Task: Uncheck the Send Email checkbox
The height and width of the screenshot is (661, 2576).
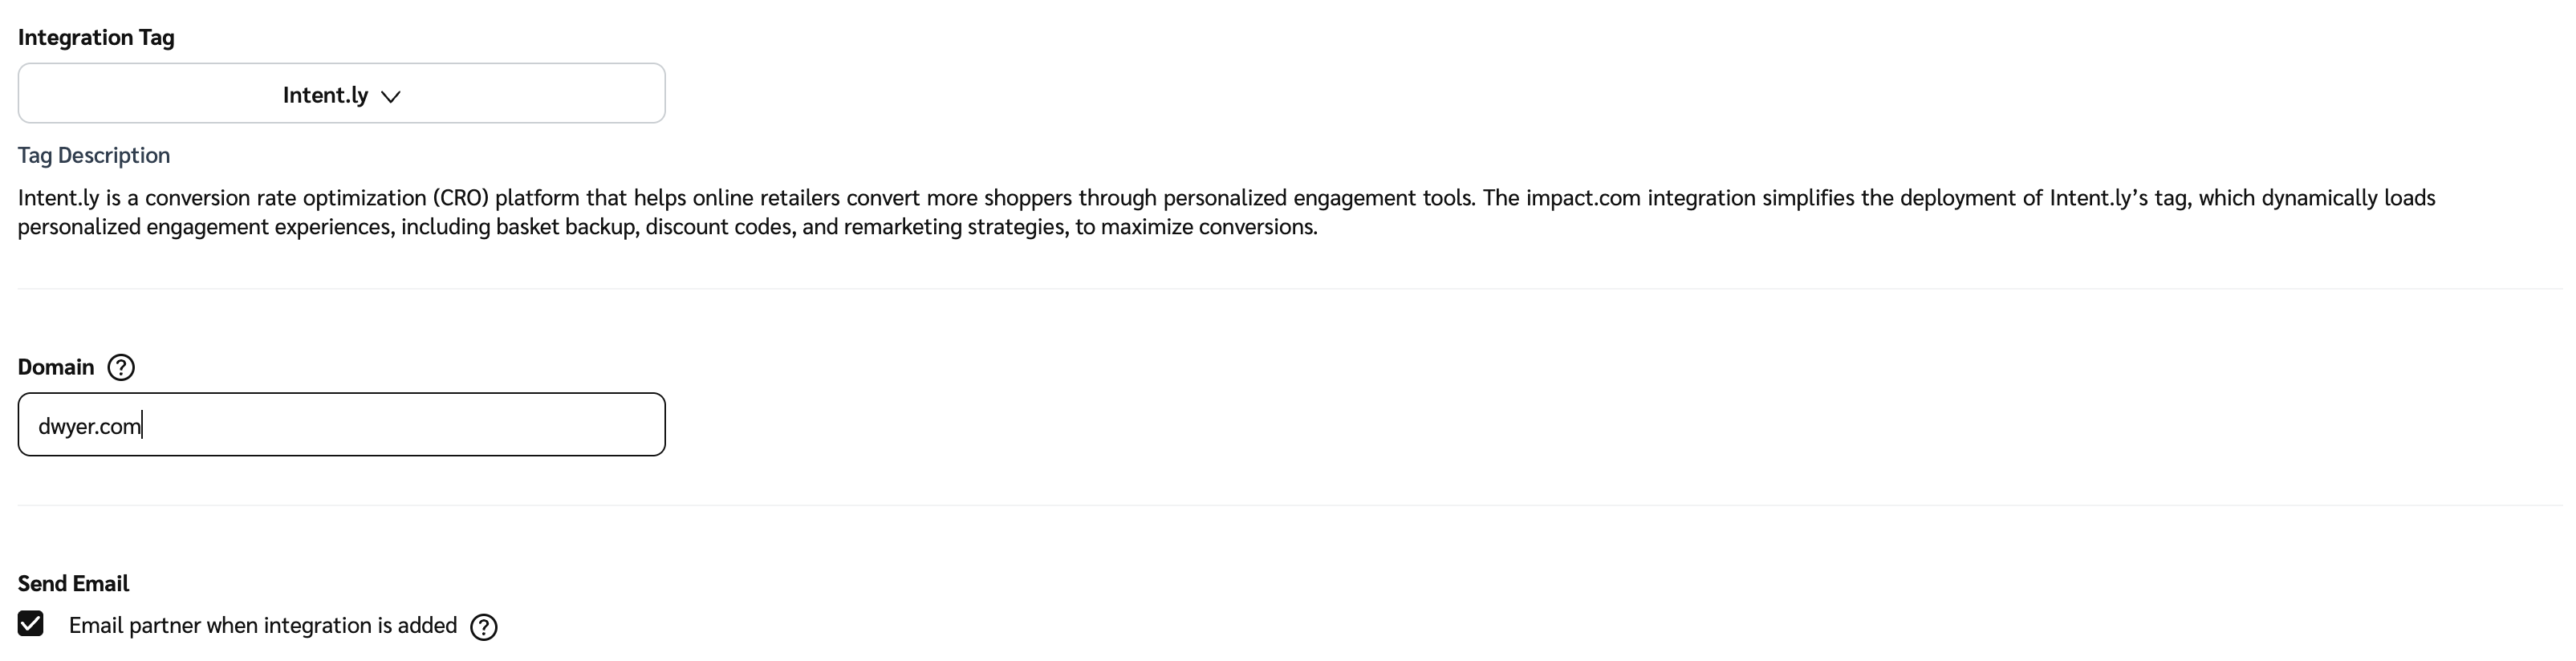Action: click(31, 624)
